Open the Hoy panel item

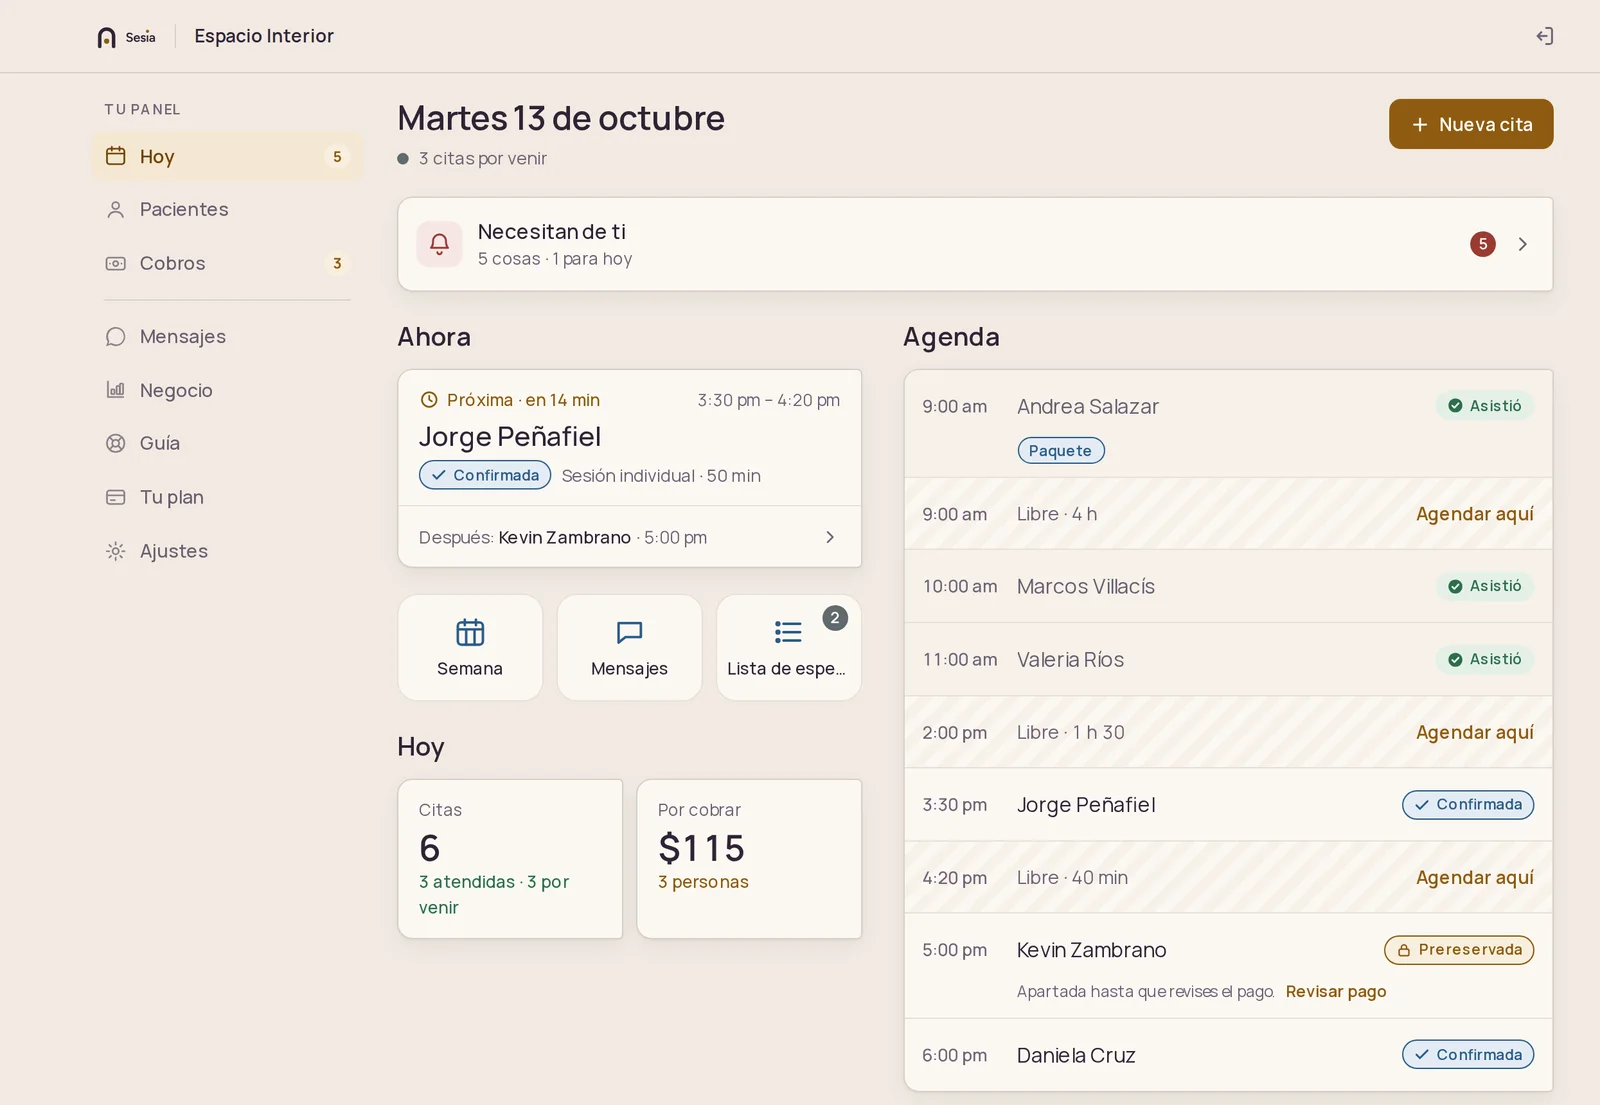229,156
